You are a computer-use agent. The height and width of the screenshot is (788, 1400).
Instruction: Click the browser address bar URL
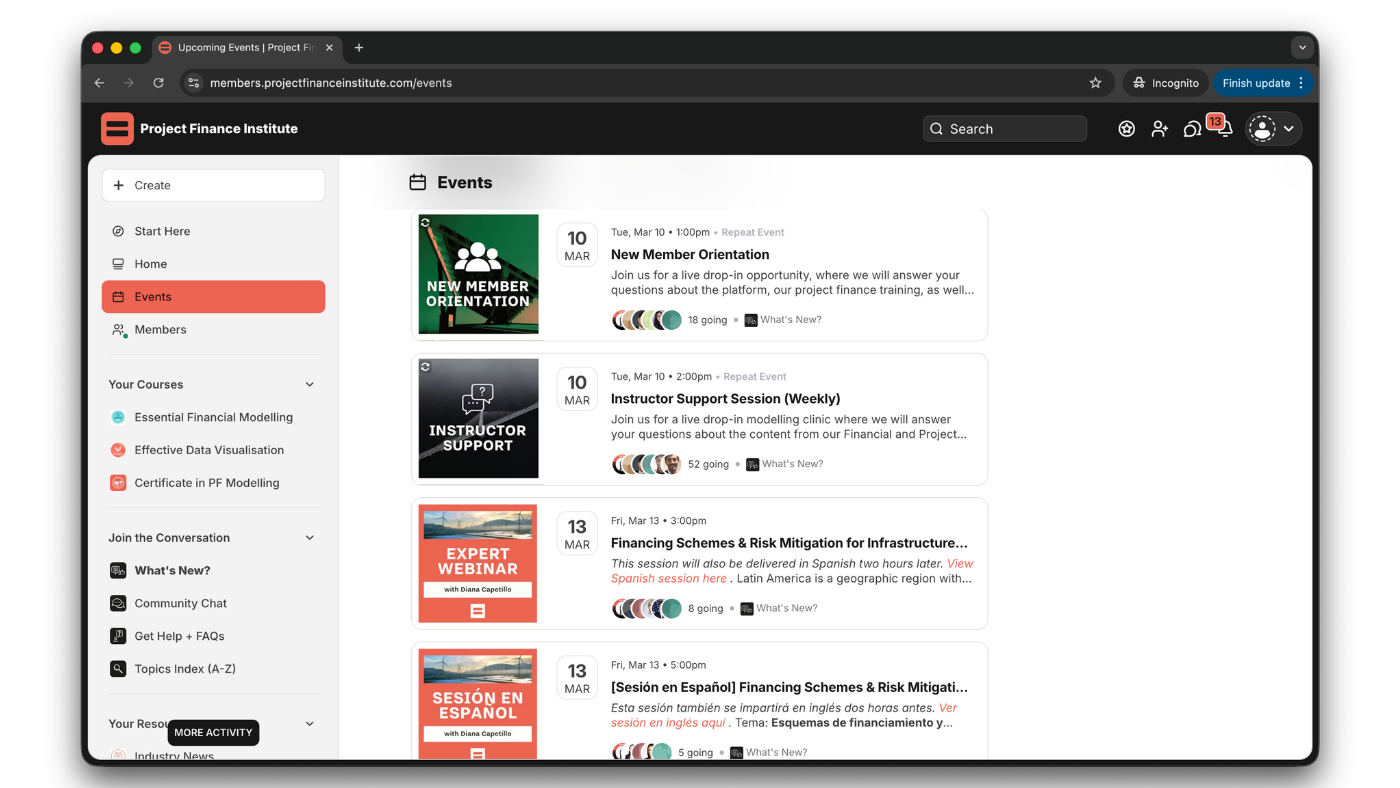(x=331, y=83)
